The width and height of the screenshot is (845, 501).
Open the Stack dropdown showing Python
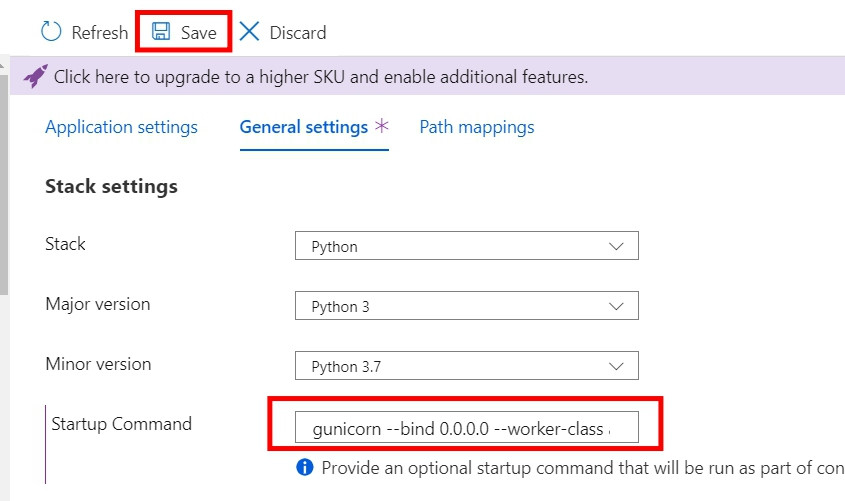tap(466, 246)
